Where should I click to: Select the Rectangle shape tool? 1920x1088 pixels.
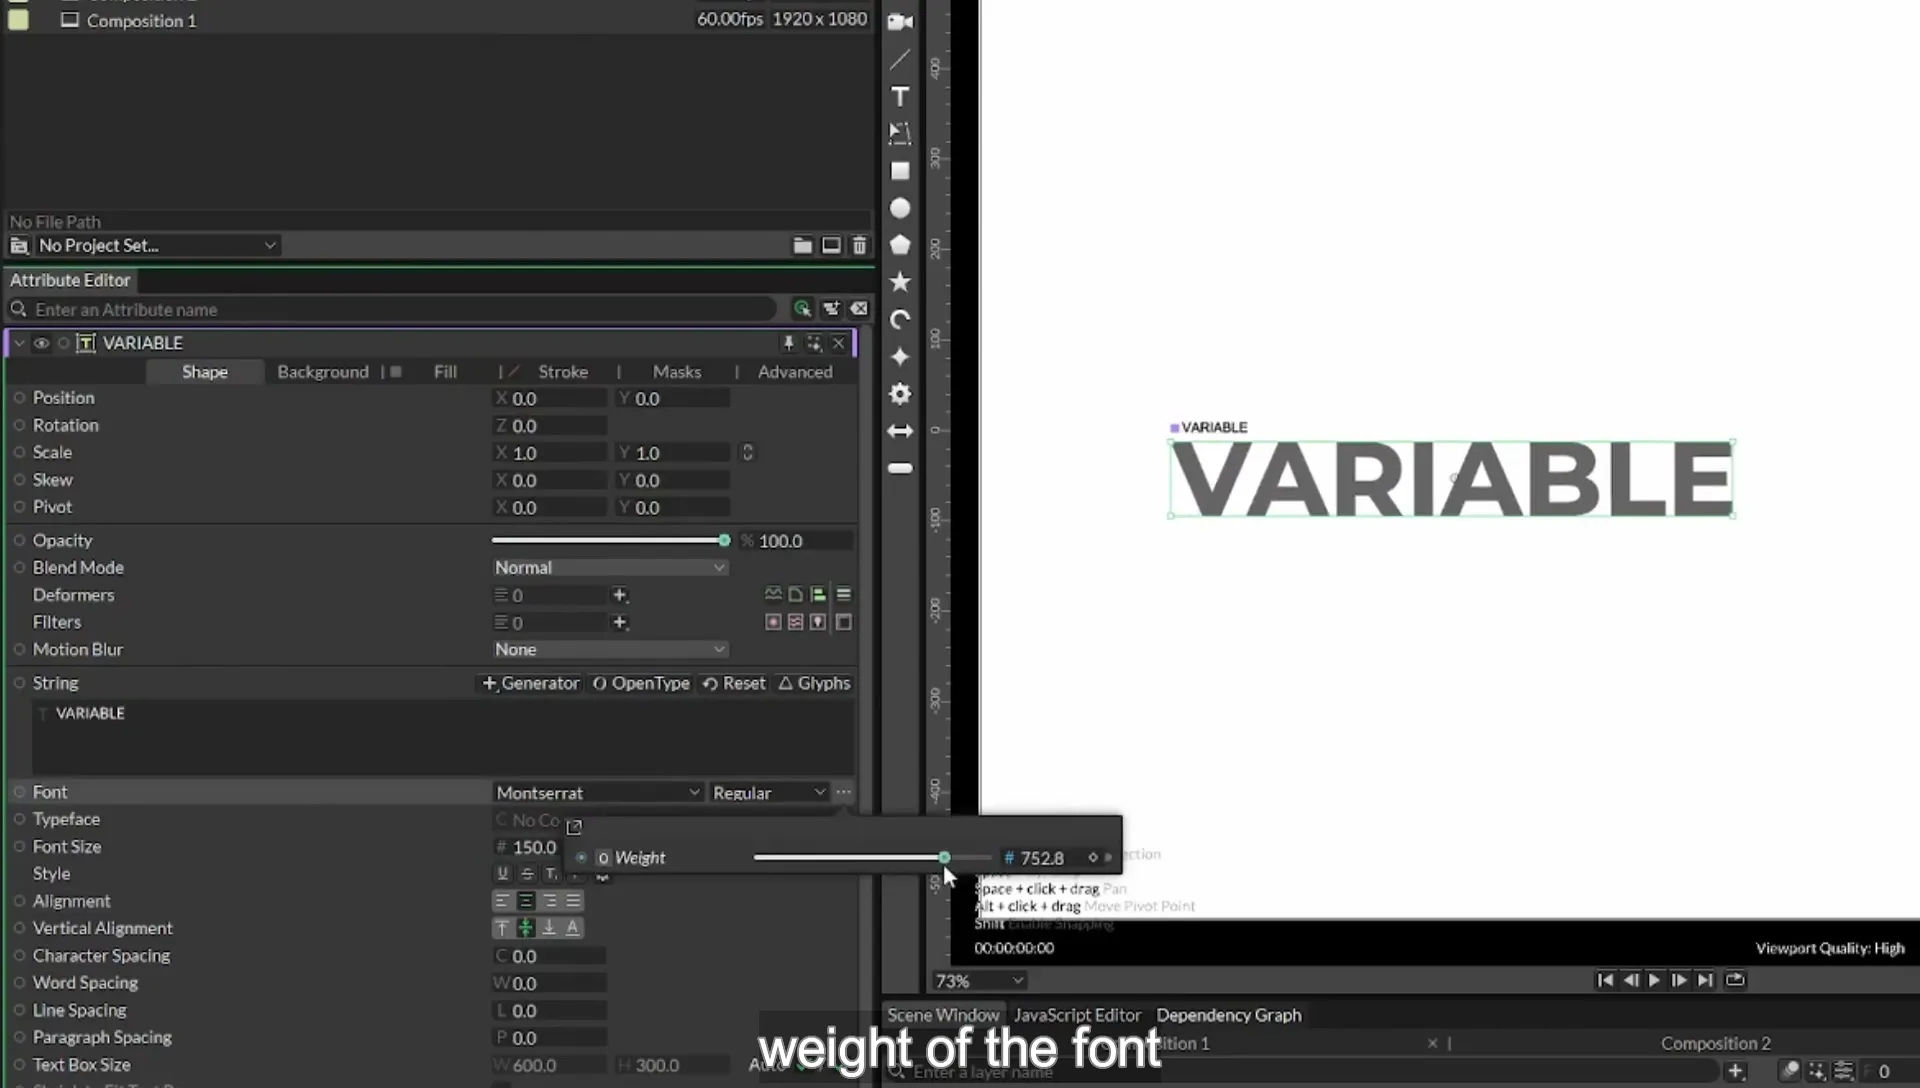(900, 171)
